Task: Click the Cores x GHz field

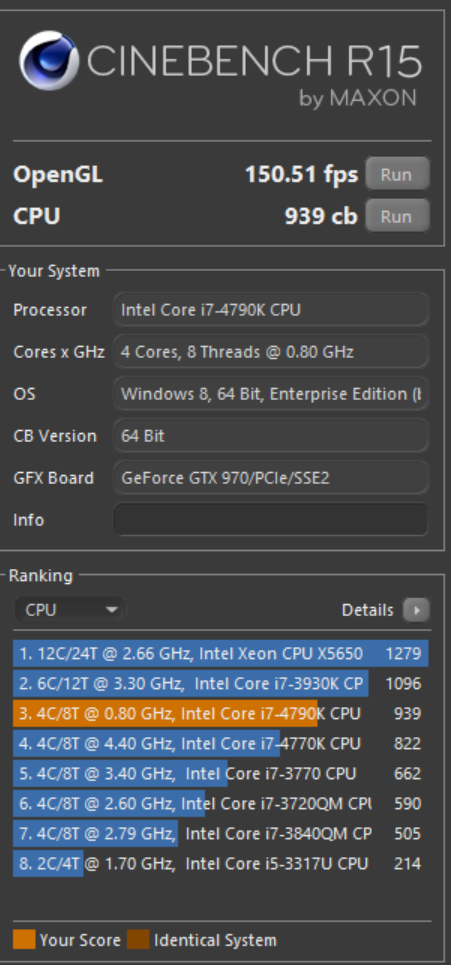Action: pos(271,351)
